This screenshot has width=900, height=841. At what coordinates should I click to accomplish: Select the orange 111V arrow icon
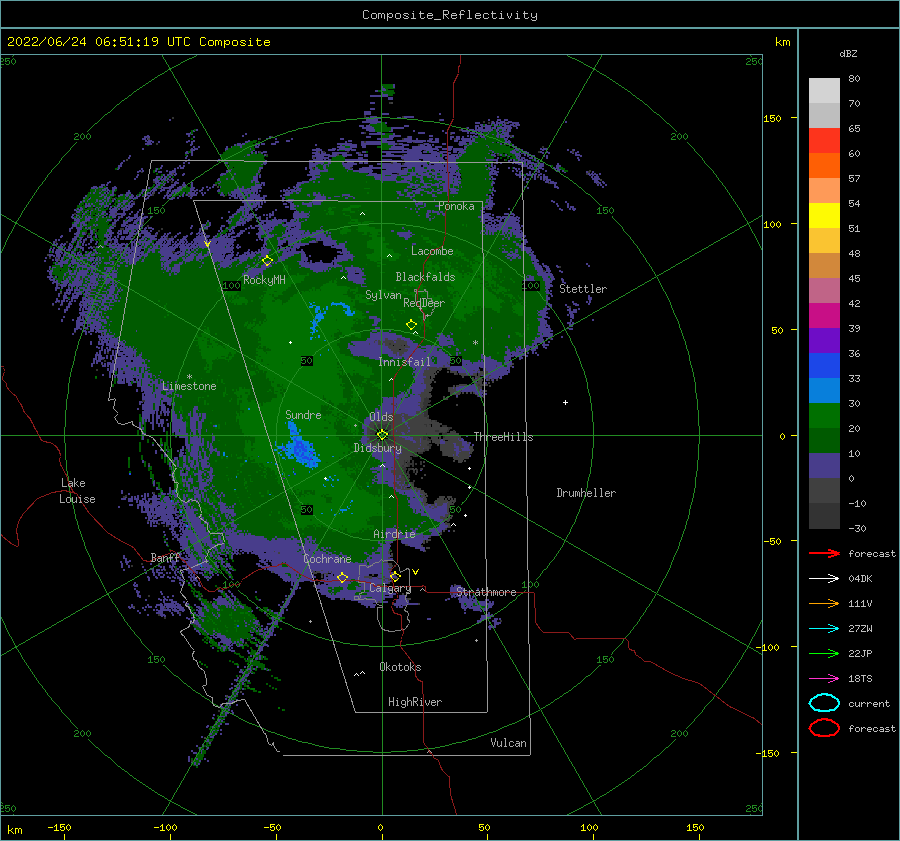coord(824,603)
